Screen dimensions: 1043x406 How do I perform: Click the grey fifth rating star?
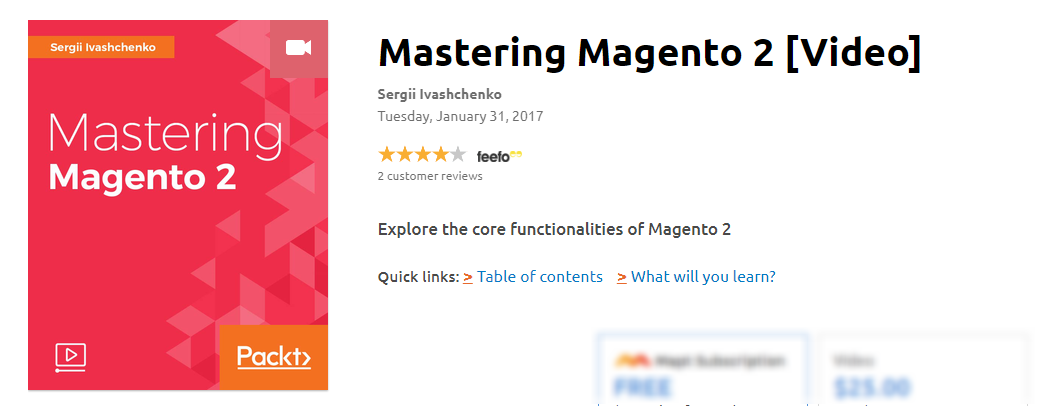point(458,155)
